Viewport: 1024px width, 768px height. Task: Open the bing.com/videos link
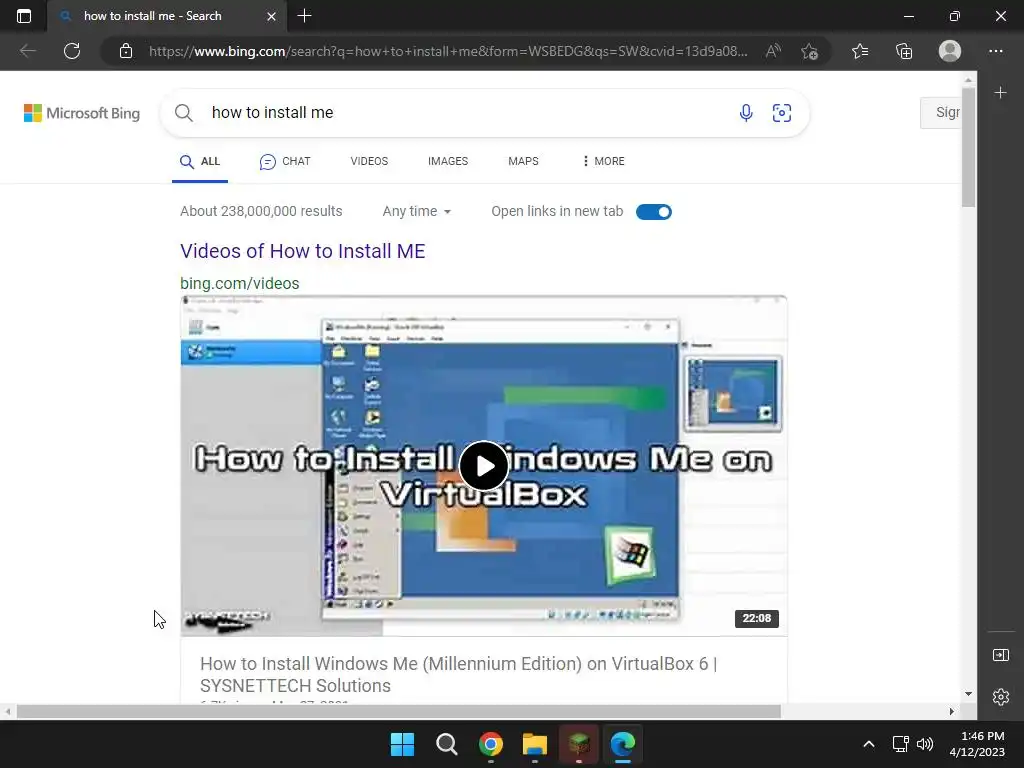(x=240, y=283)
